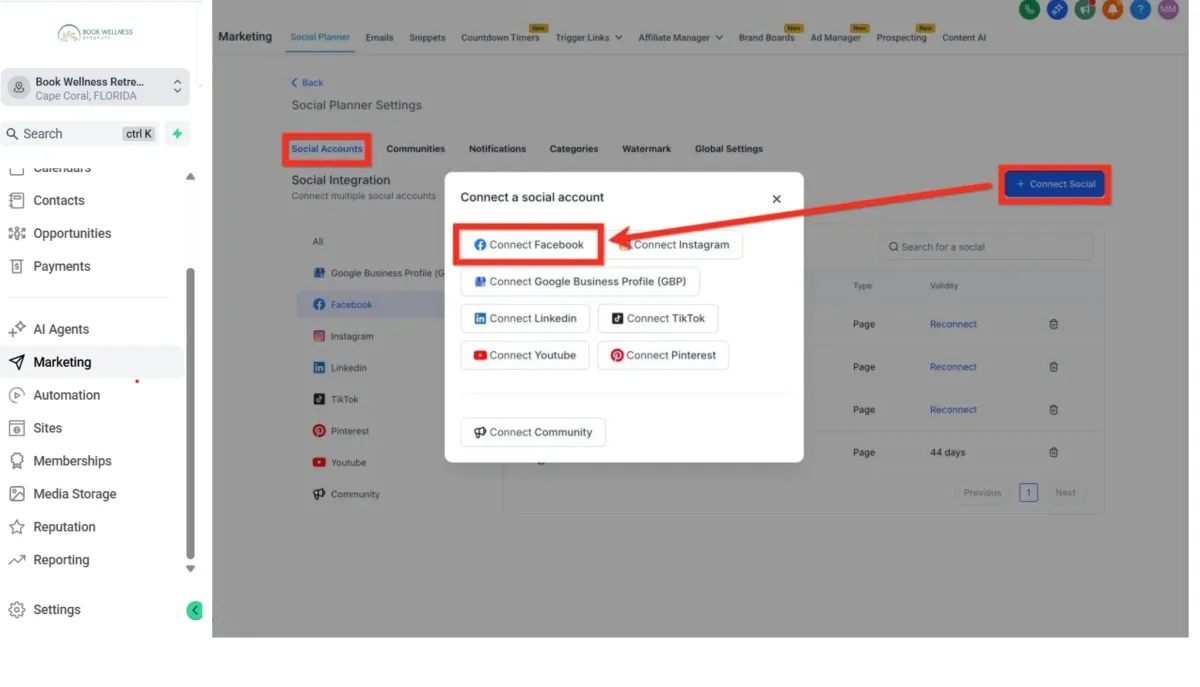The width and height of the screenshot is (1200, 687).
Task: Select the Global Settings tab
Action: (729, 149)
